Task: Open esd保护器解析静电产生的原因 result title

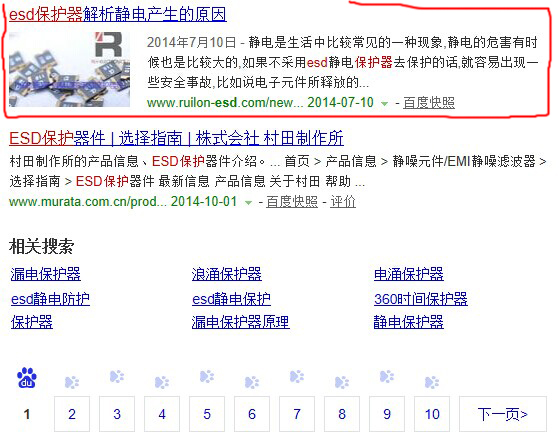Action: [118, 15]
